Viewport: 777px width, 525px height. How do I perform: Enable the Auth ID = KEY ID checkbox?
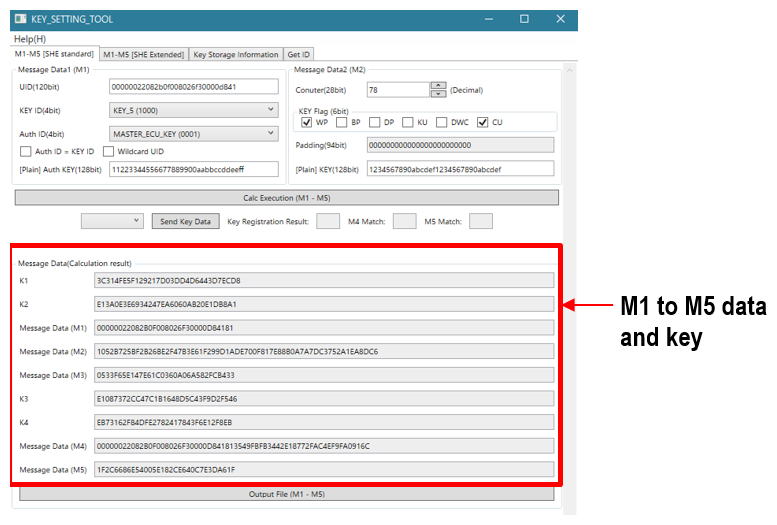click(26, 151)
